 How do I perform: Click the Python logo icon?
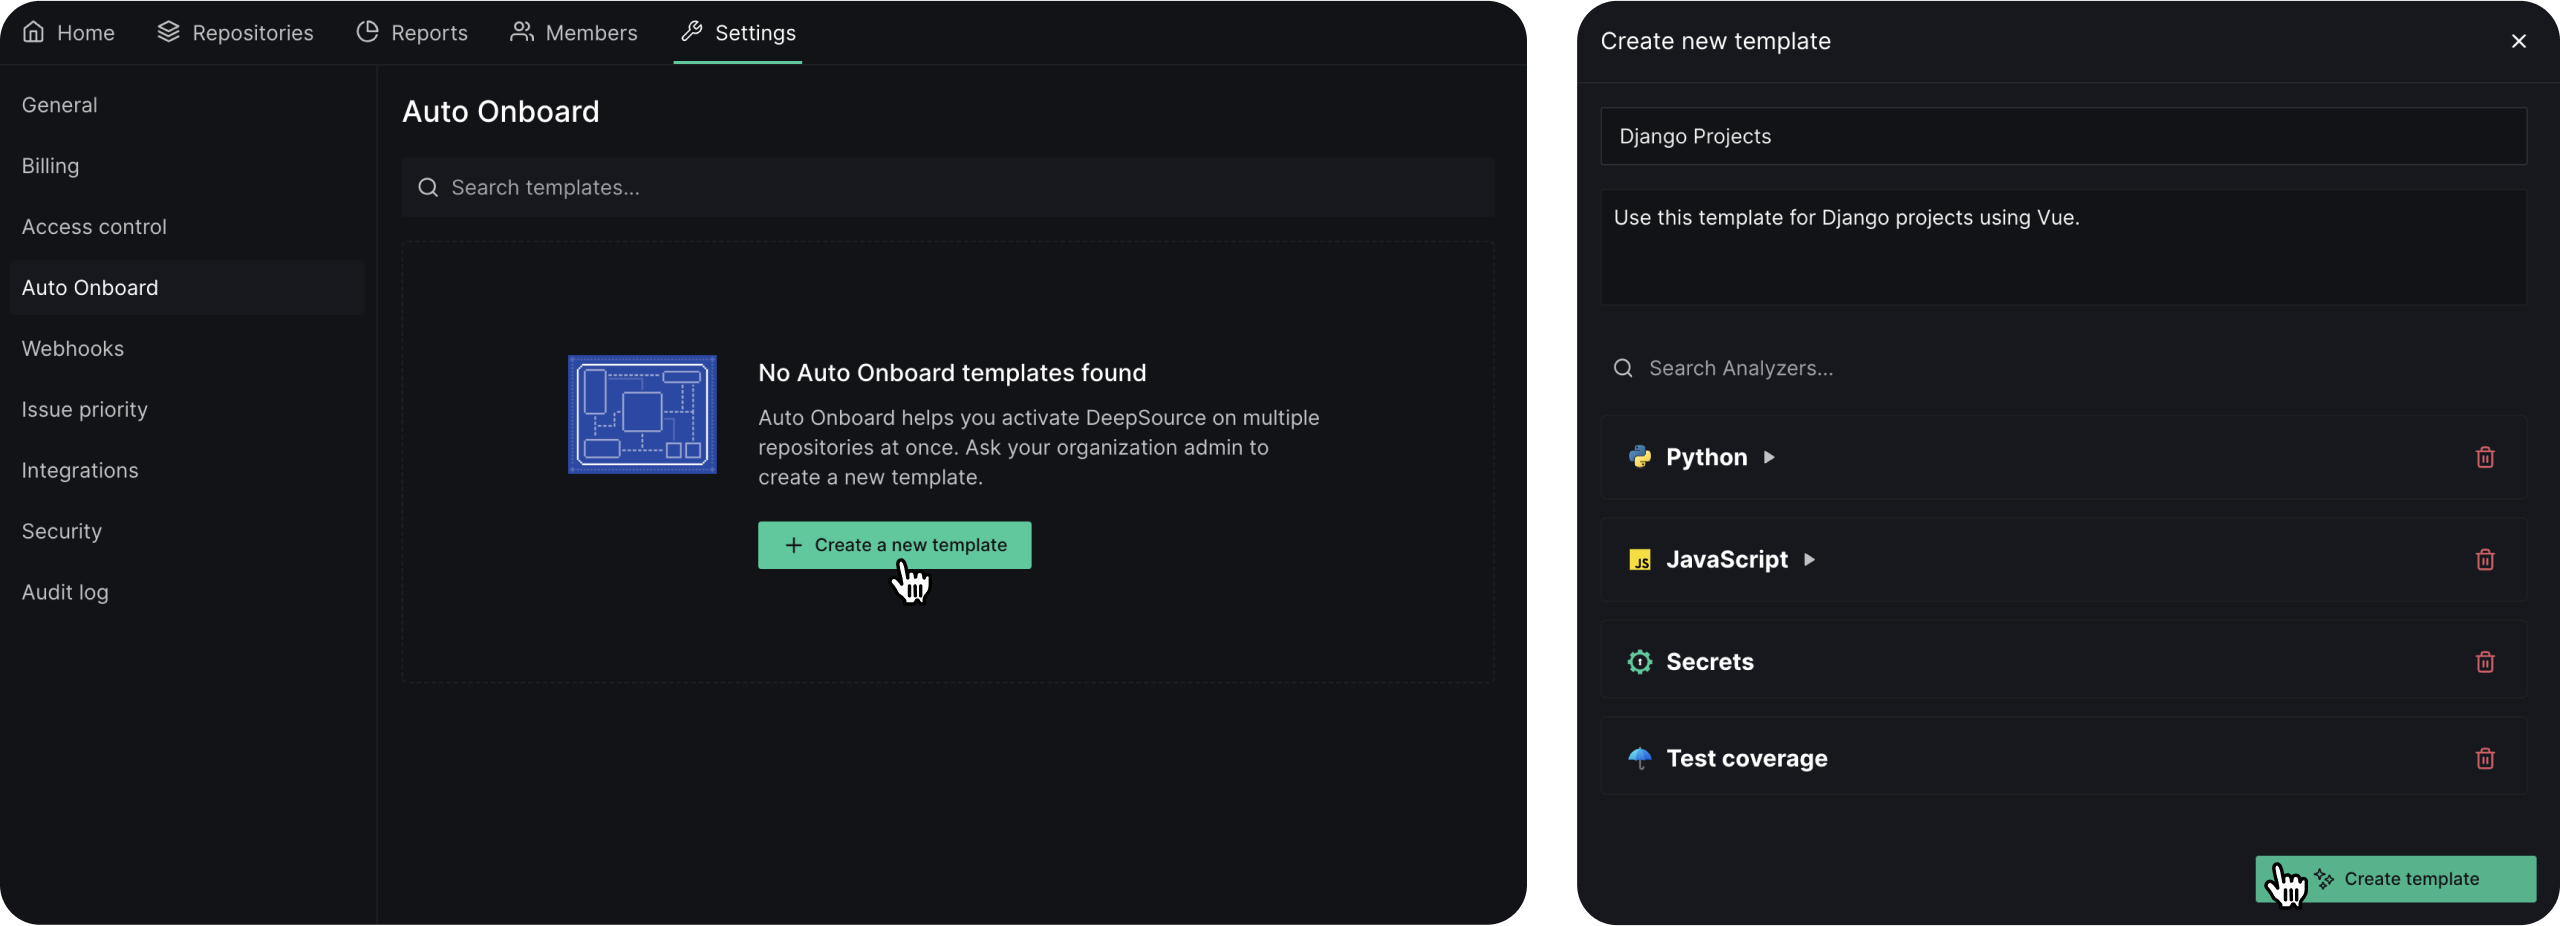[x=1639, y=457]
